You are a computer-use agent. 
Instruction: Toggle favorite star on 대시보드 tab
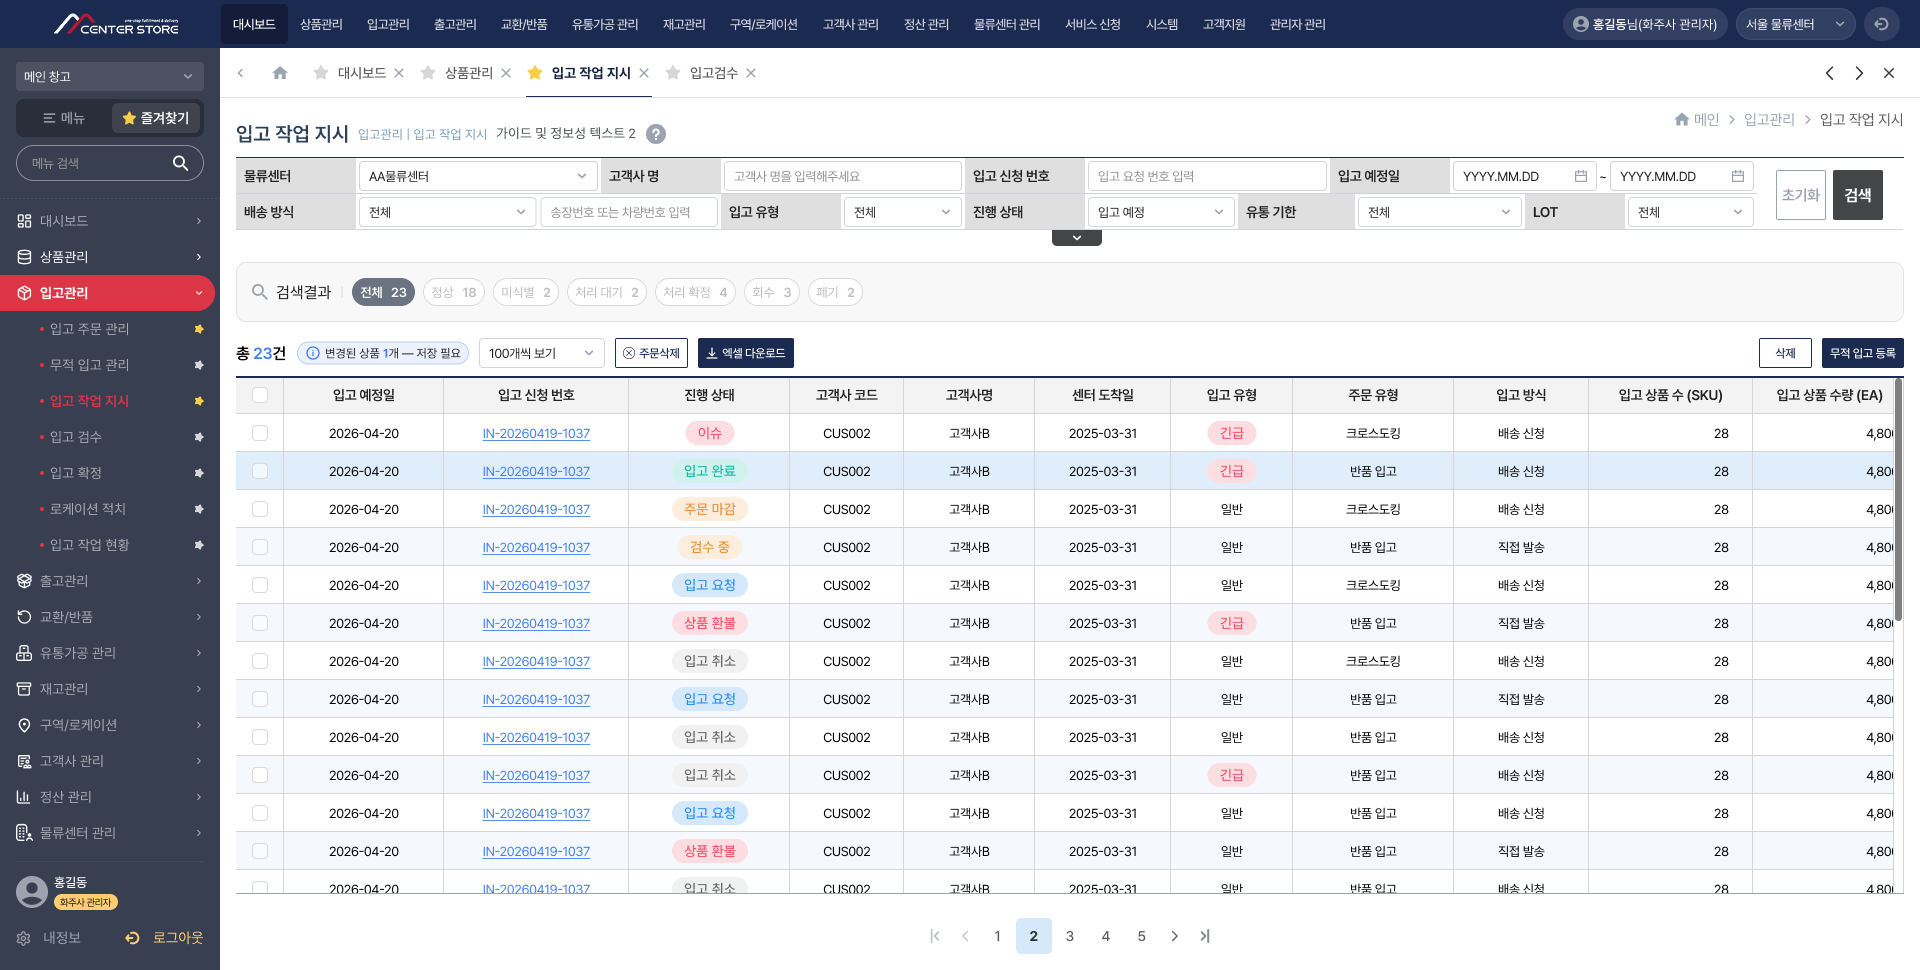pos(321,73)
